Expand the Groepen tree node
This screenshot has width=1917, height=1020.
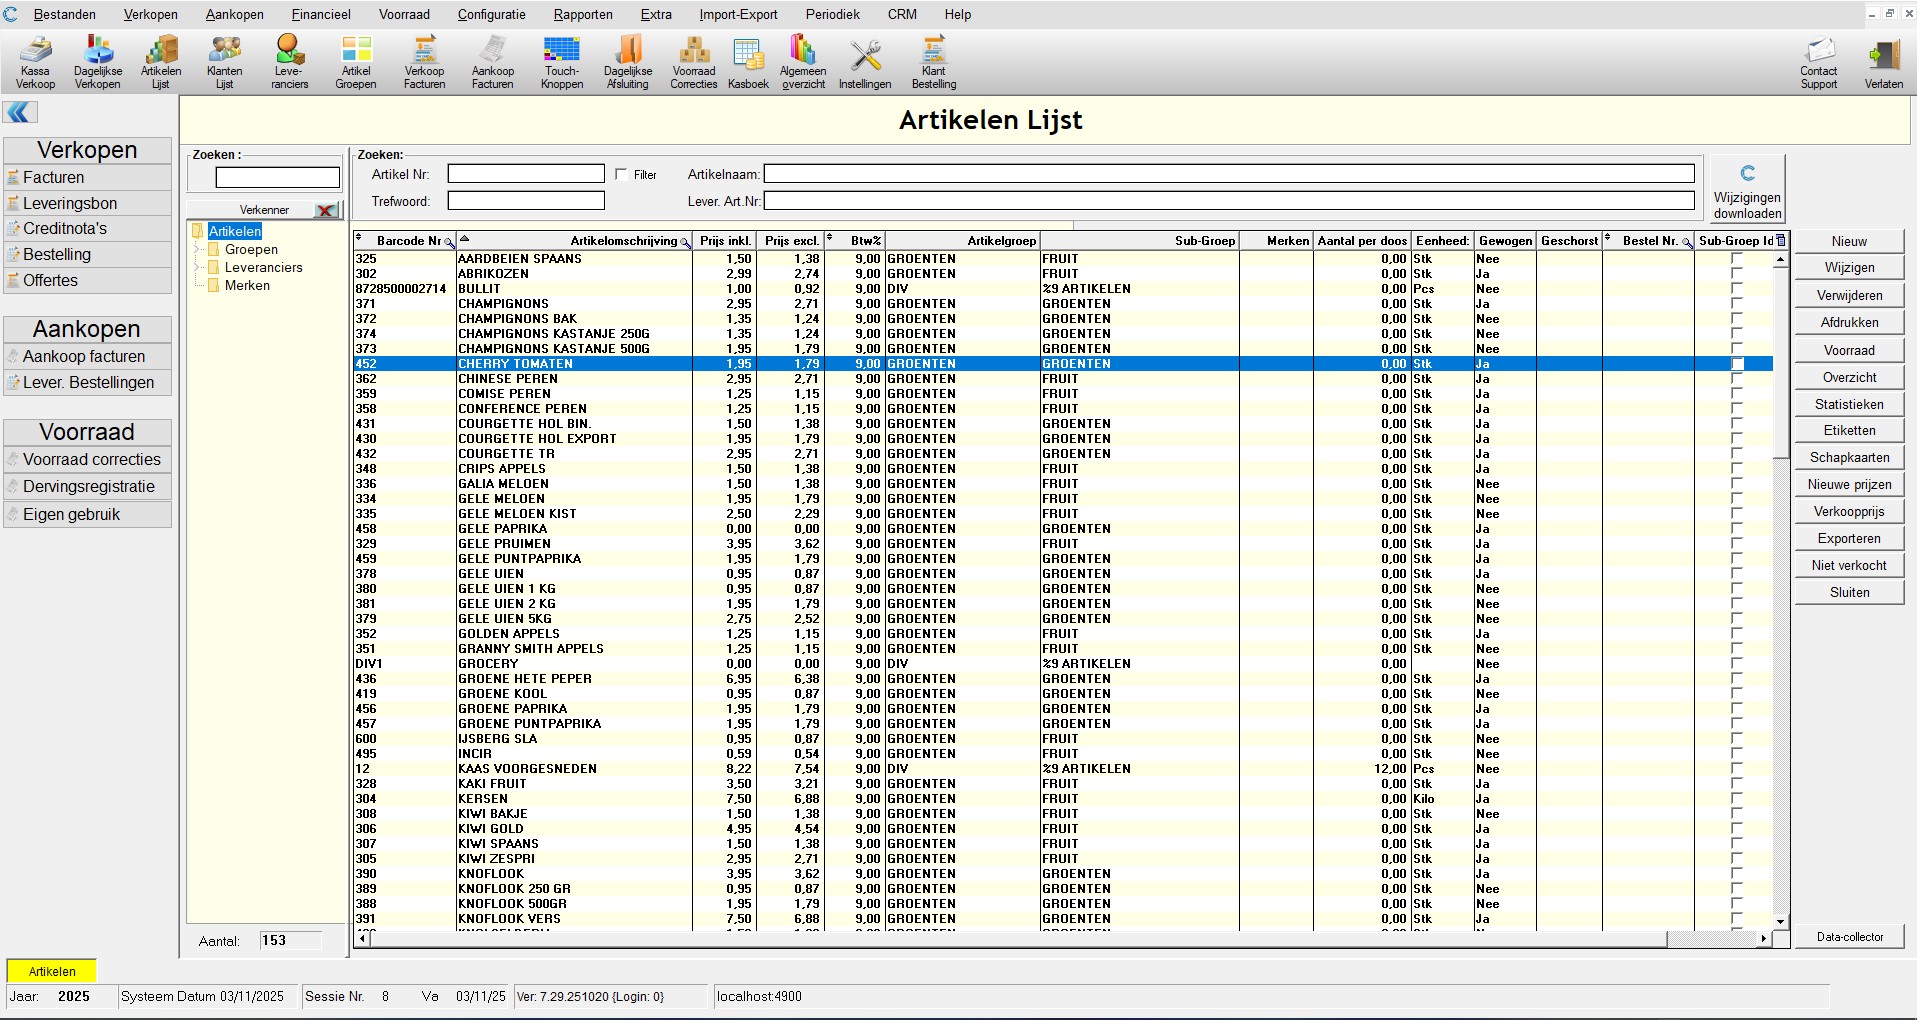pyautogui.click(x=198, y=250)
